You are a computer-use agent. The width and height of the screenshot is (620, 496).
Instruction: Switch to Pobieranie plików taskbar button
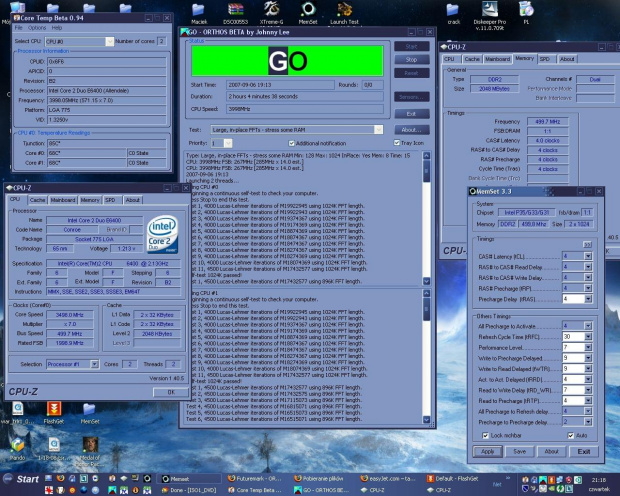coord(321,479)
